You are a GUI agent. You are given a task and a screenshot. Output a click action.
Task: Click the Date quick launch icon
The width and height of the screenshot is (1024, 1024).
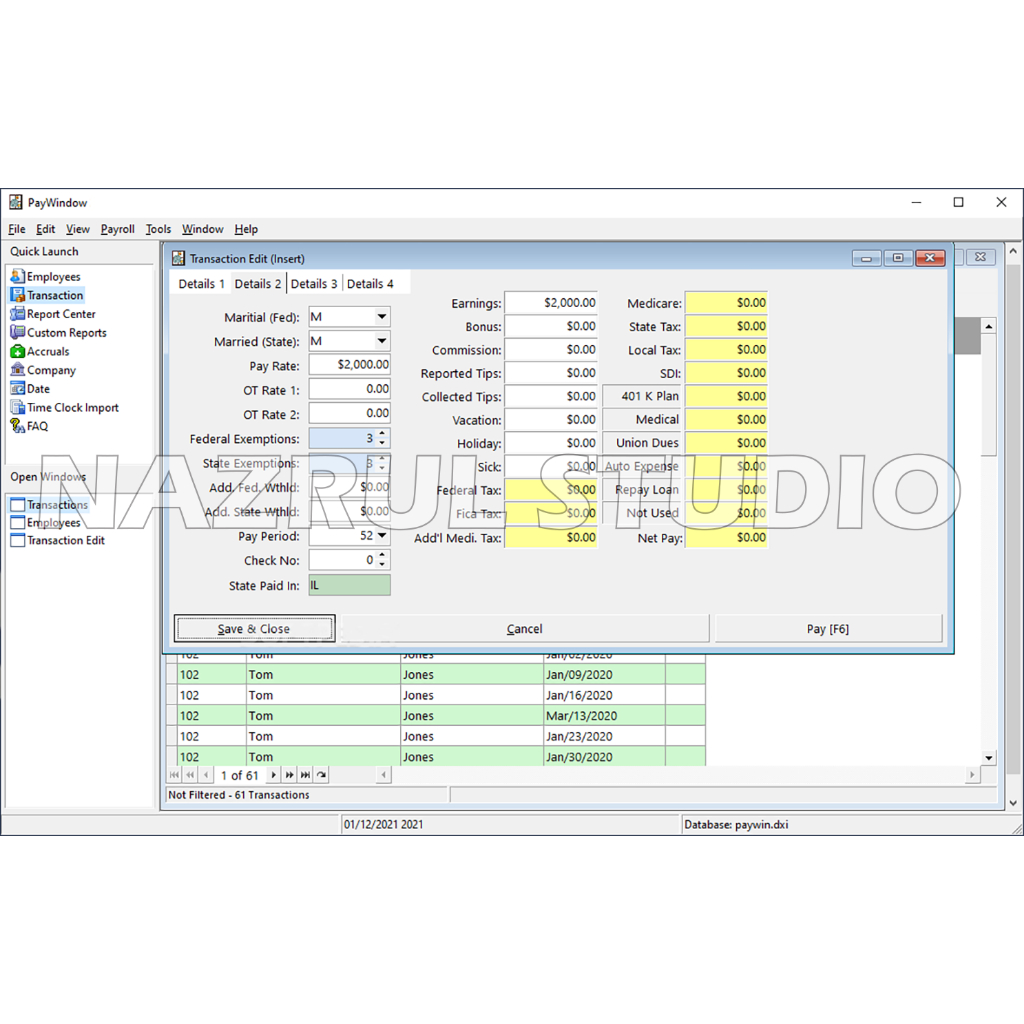coord(18,389)
